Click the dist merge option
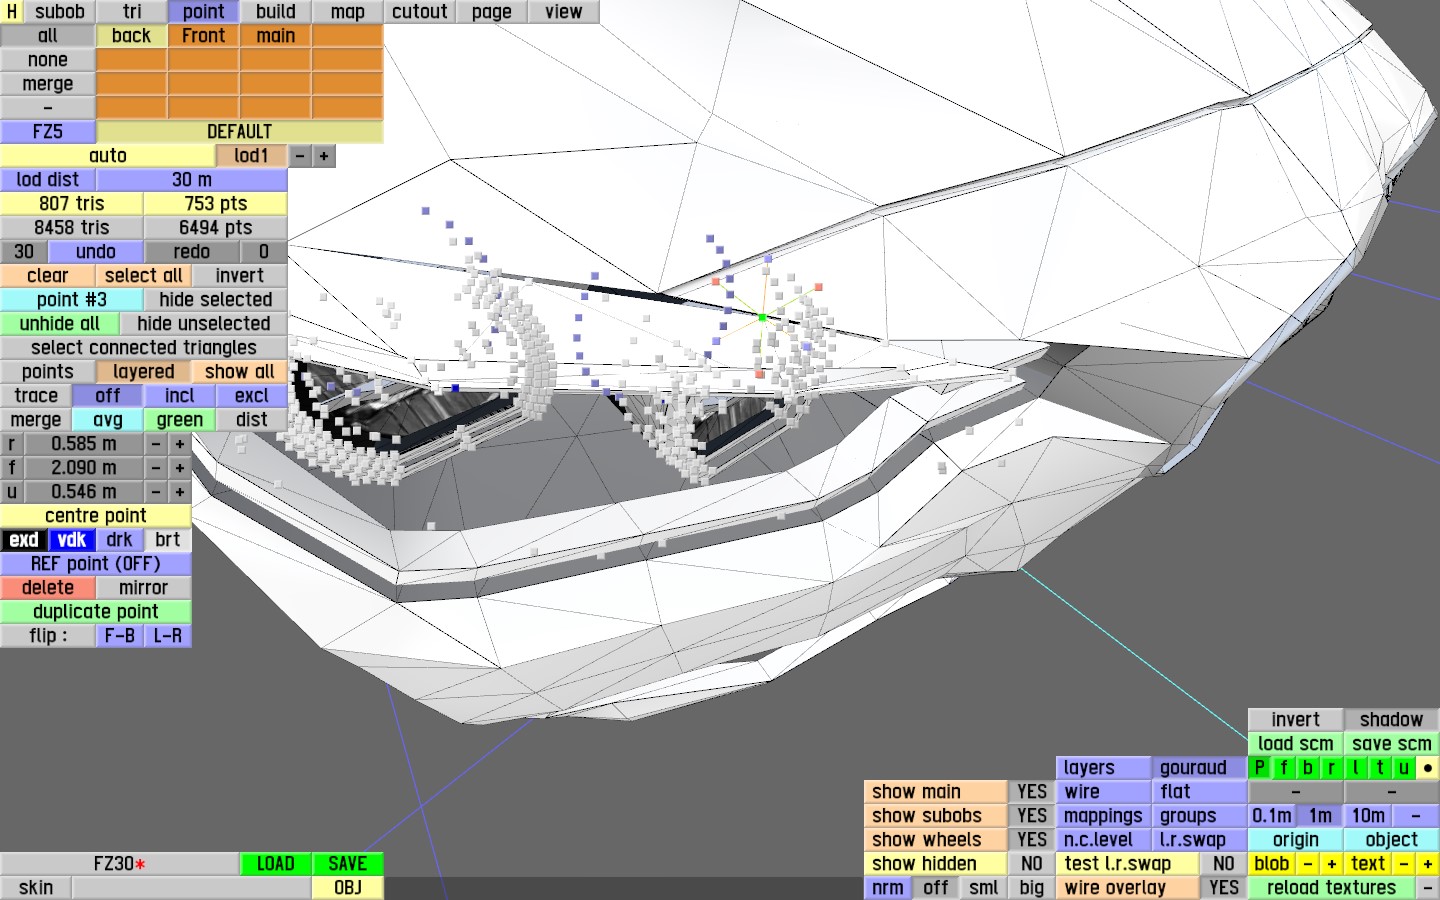 [252, 420]
